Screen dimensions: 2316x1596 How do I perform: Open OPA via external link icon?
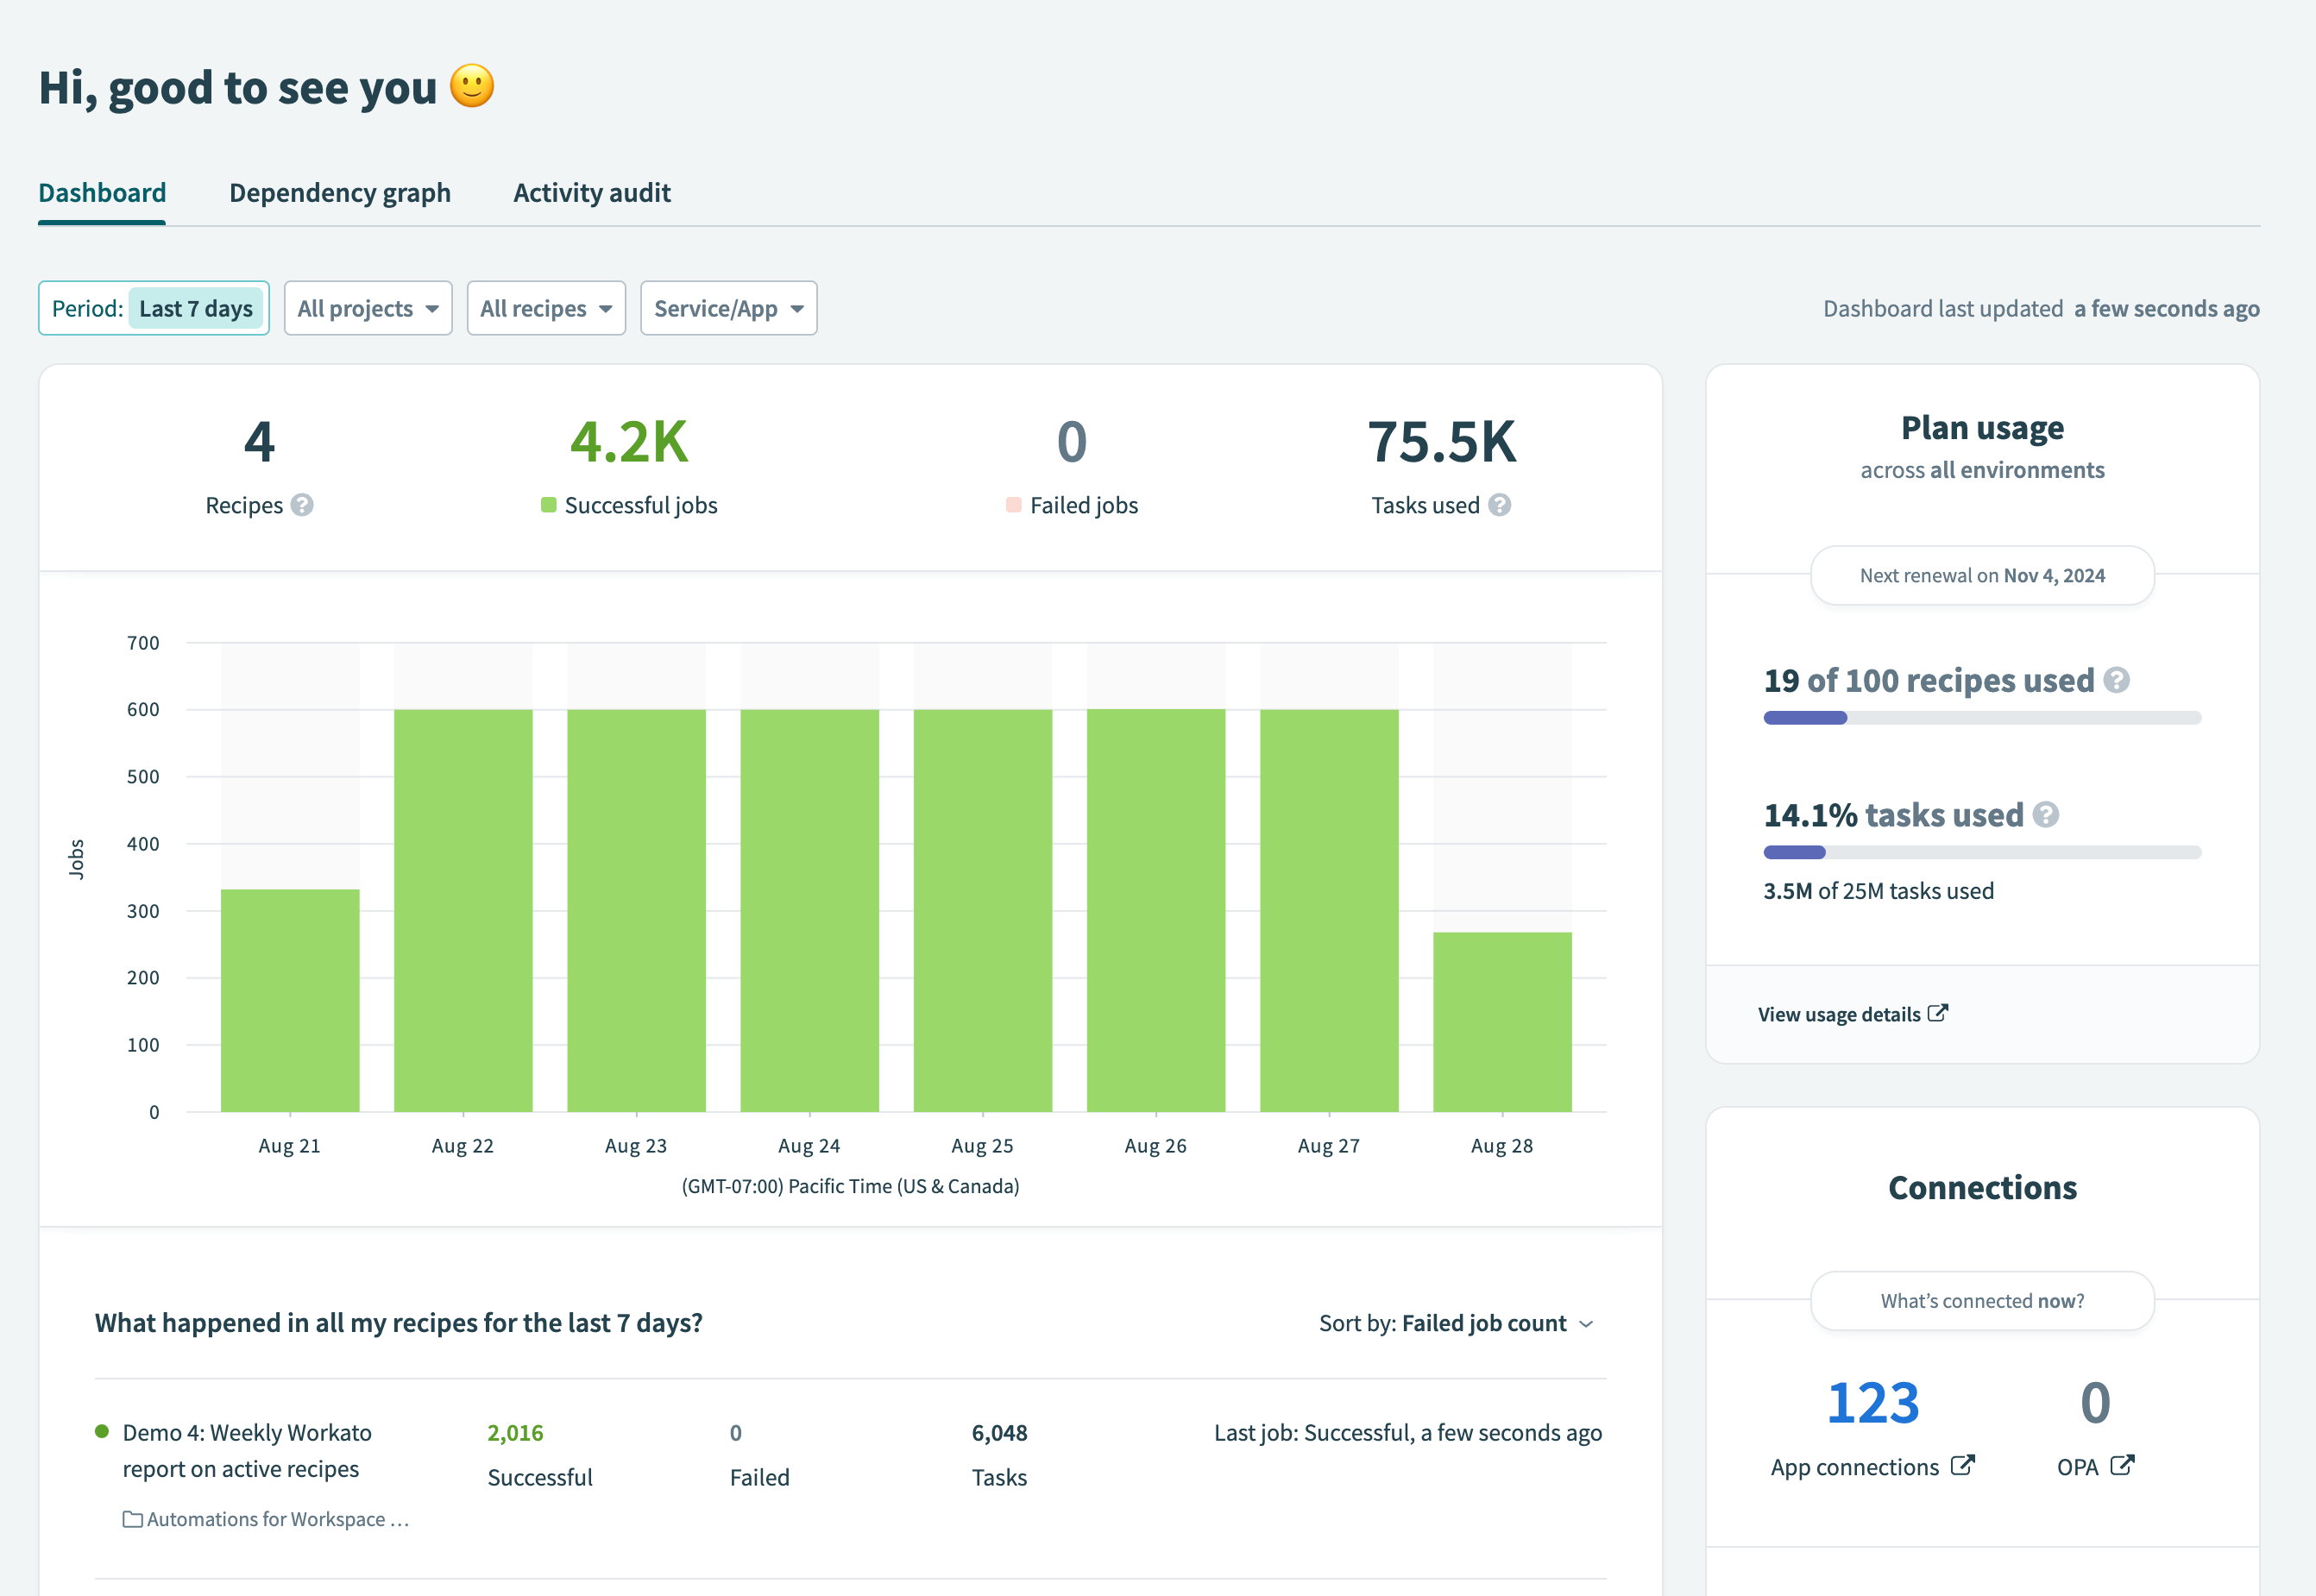[x=2124, y=1464]
